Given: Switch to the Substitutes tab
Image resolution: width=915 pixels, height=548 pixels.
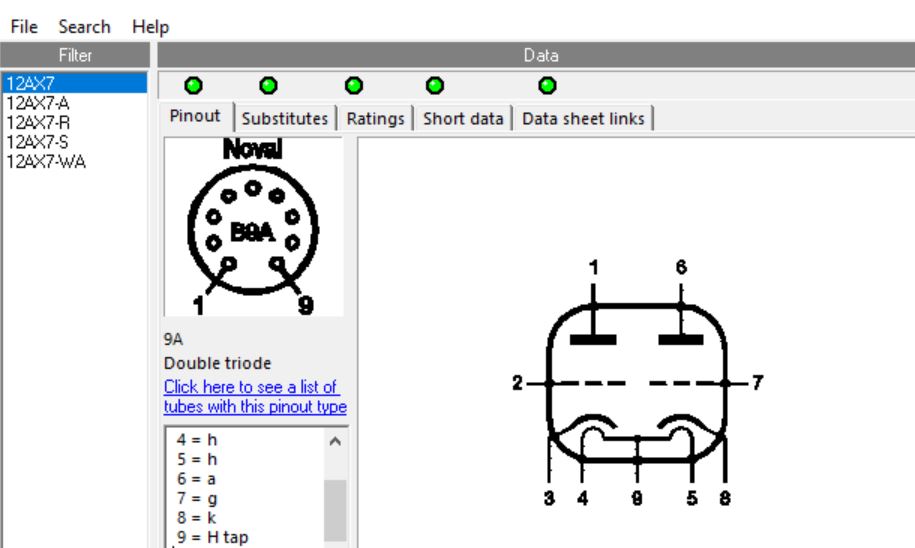Looking at the screenshot, I should 285,118.
